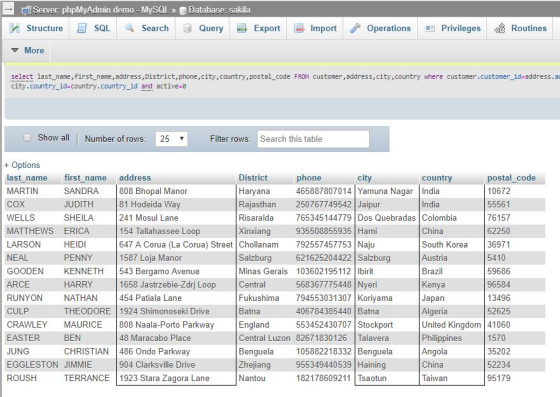The height and width of the screenshot is (397, 560).
Task: Sort by last_name column header
Action: (x=27, y=178)
